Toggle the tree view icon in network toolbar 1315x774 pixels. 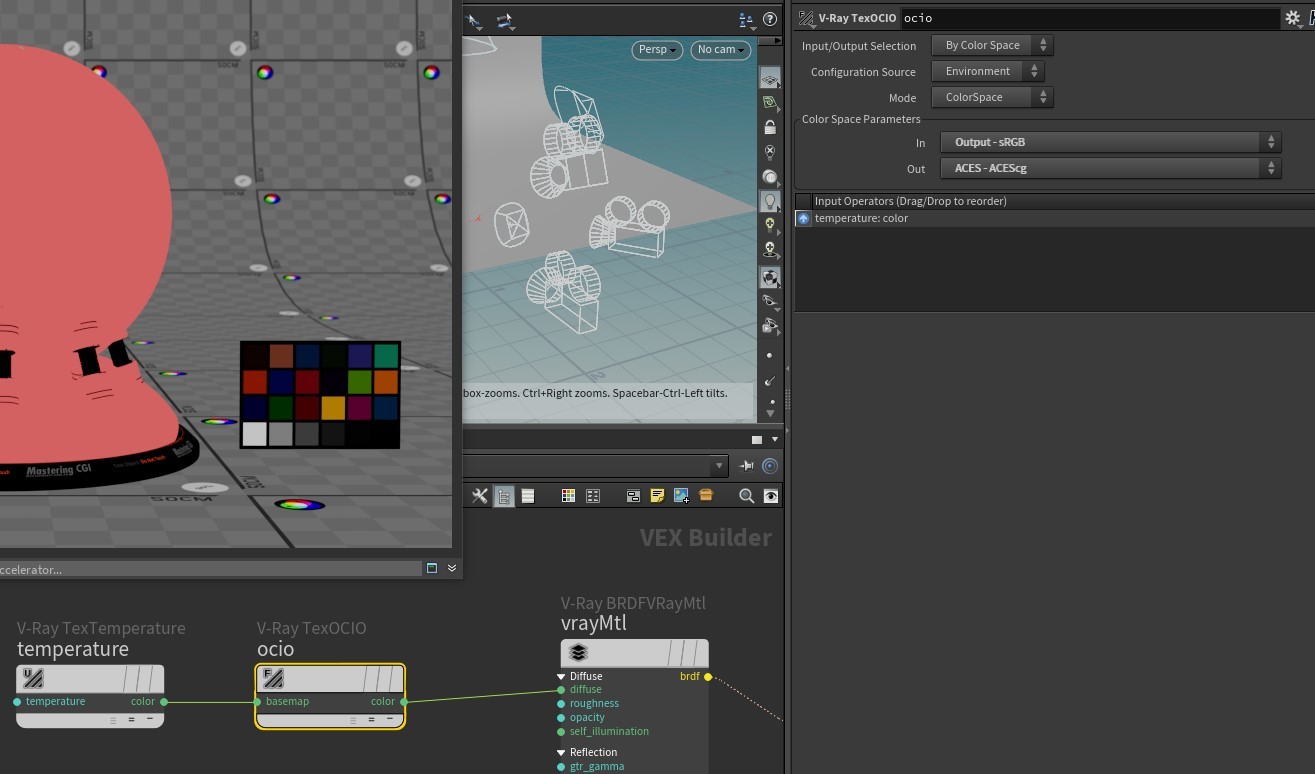pos(504,496)
